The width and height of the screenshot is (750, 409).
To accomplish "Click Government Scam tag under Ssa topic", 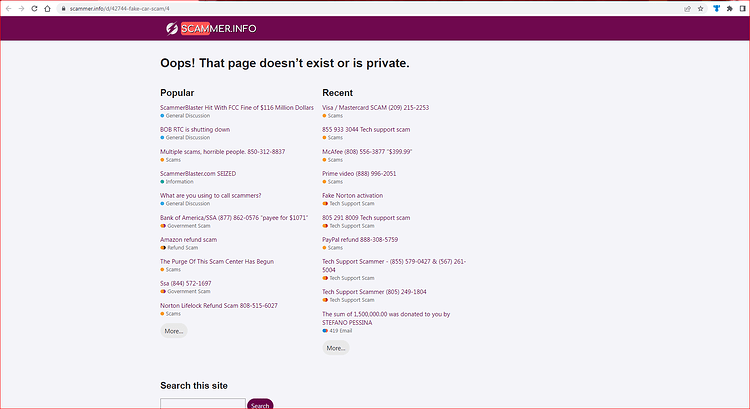I will point(185,292).
